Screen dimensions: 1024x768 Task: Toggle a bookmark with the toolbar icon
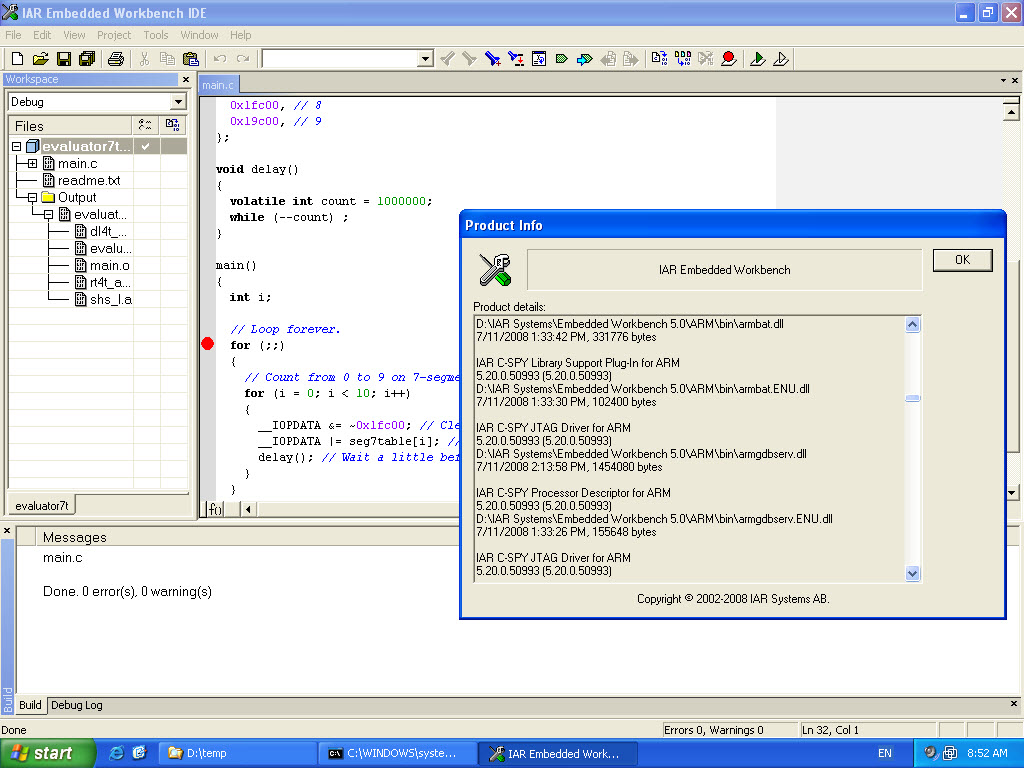(x=562, y=59)
